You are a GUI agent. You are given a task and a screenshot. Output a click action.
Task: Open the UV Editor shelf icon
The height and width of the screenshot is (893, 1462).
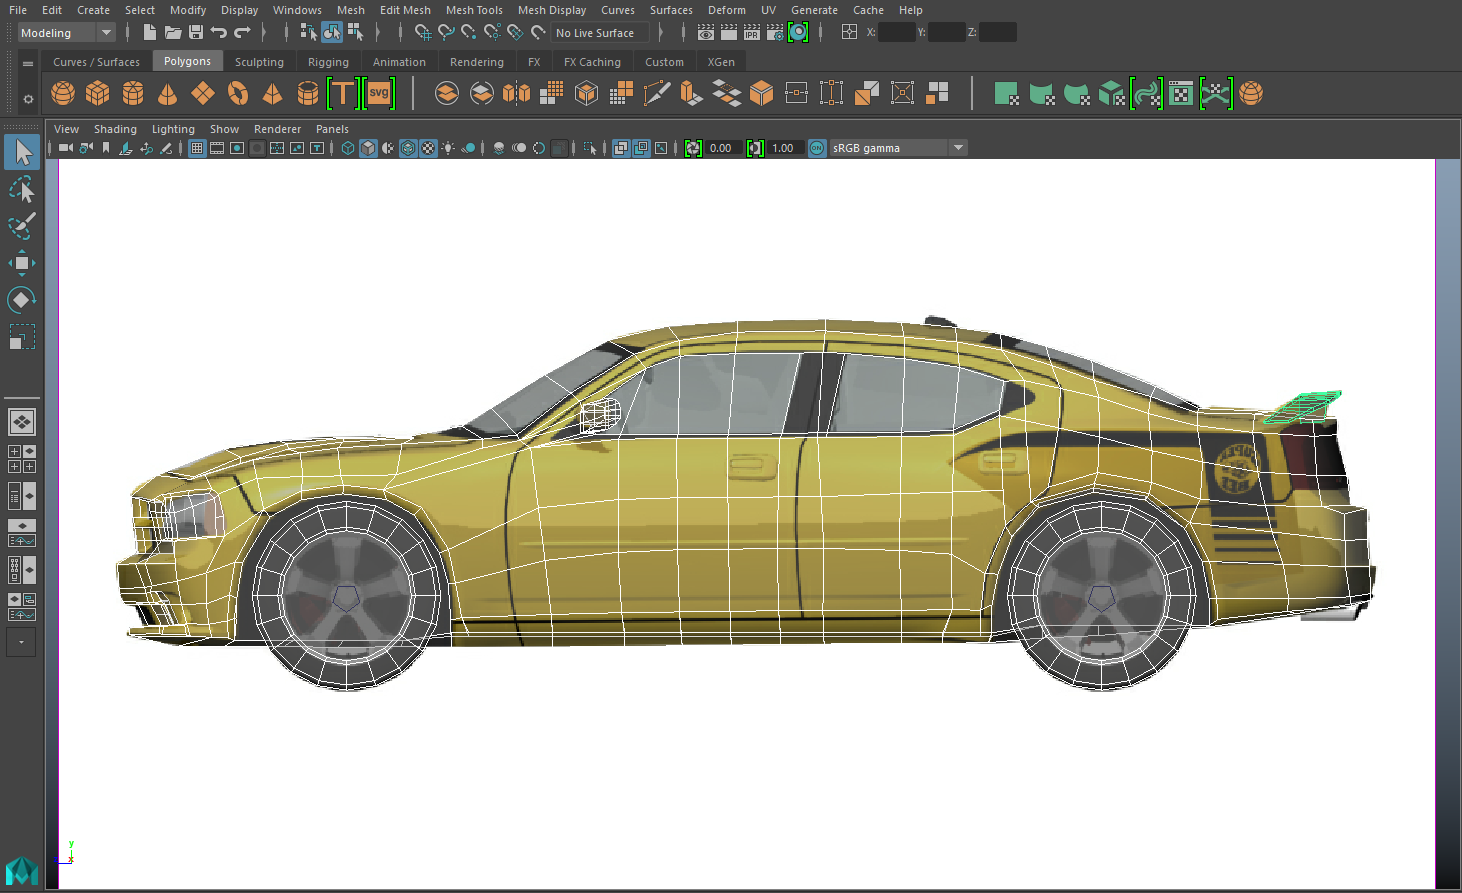(x=1181, y=94)
